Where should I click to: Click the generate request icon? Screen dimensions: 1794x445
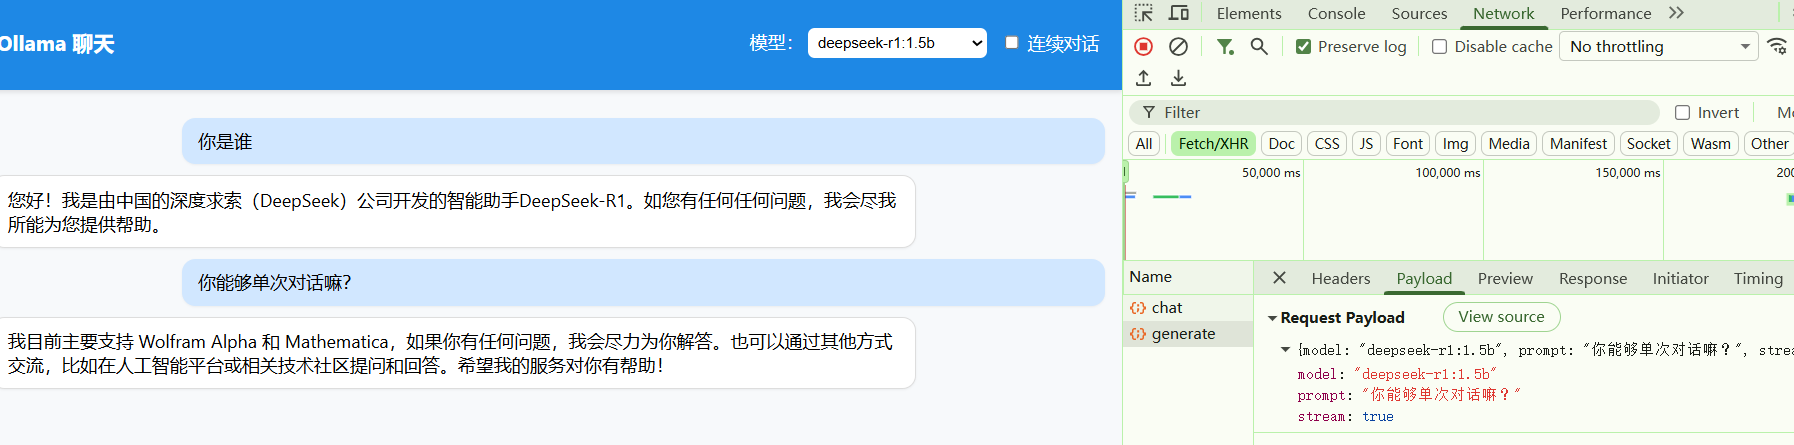point(1138,334)
